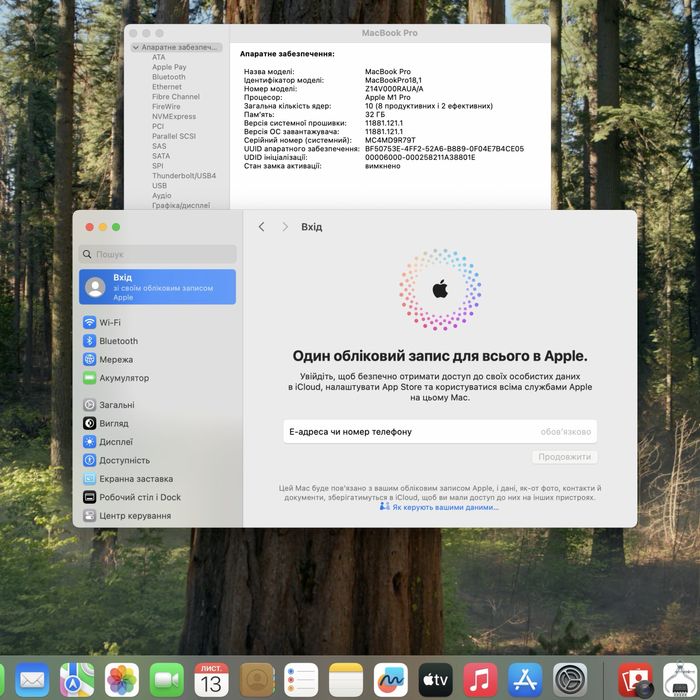
Task: Open the Apple TV app in the Dock
Action: point(436,680)
